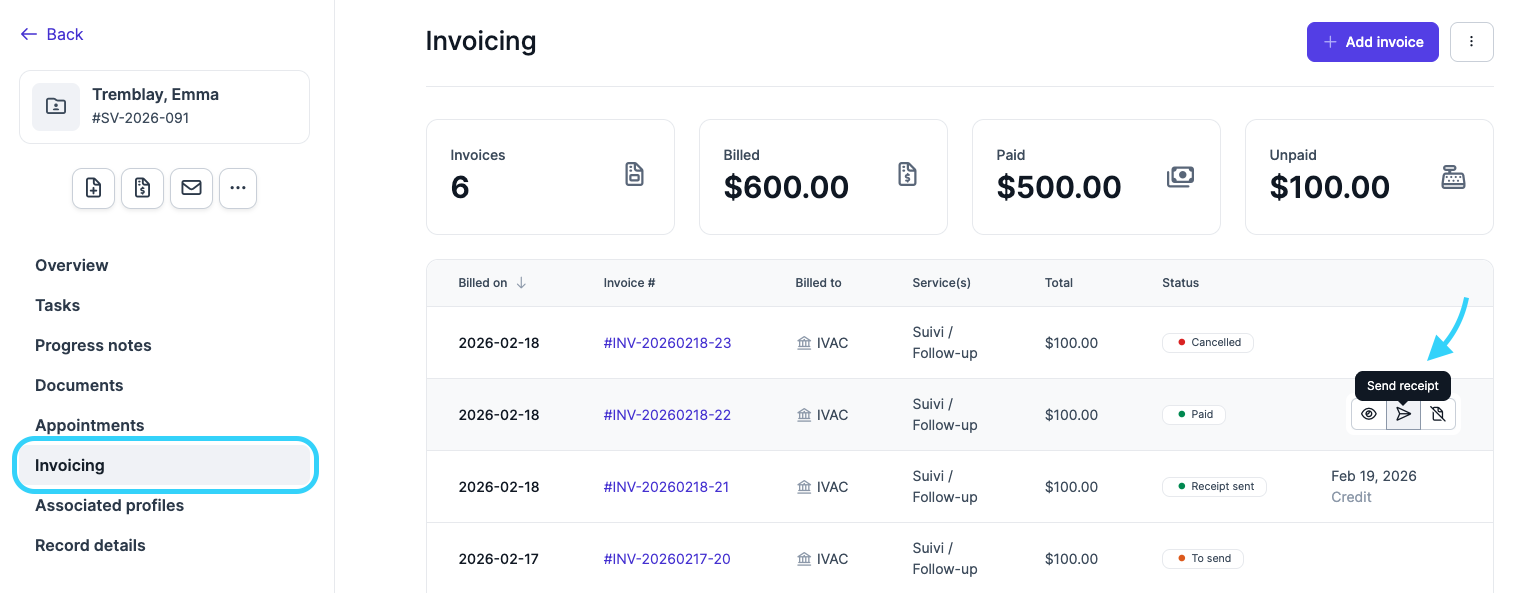The width and height of the screenshot is (1515, 593).
Task: Click the Unpaid card register icon
Action: pos(1453,177)
